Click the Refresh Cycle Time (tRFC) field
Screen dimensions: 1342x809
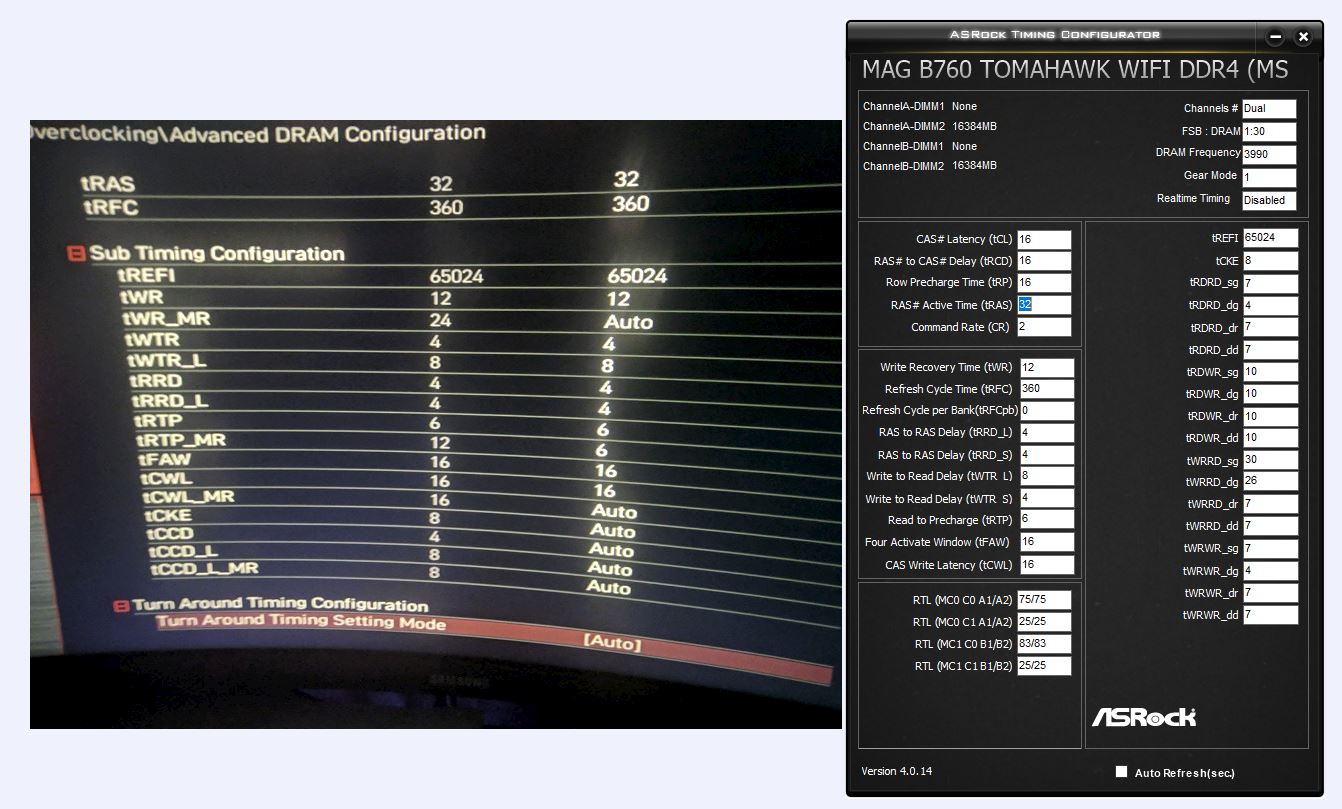coord(1047,389)
